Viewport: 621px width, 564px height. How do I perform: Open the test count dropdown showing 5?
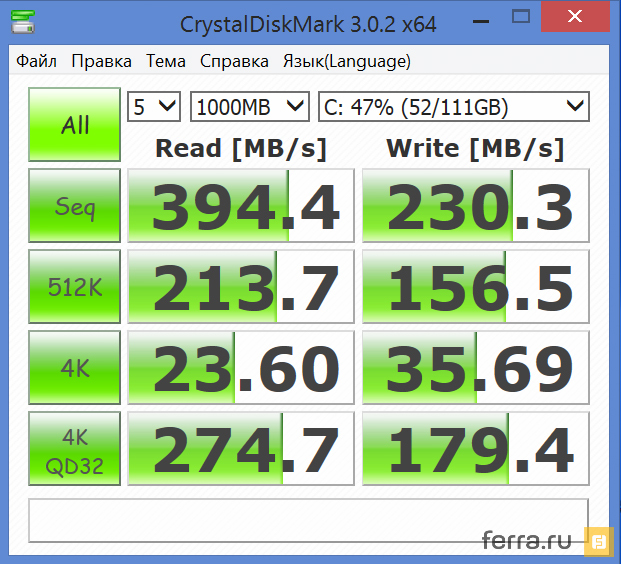(154, 106)
